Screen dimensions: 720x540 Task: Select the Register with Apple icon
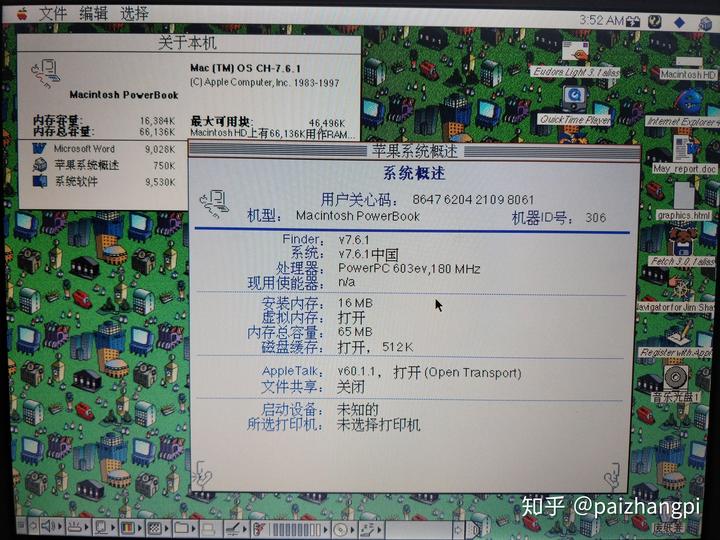[677, 334]
